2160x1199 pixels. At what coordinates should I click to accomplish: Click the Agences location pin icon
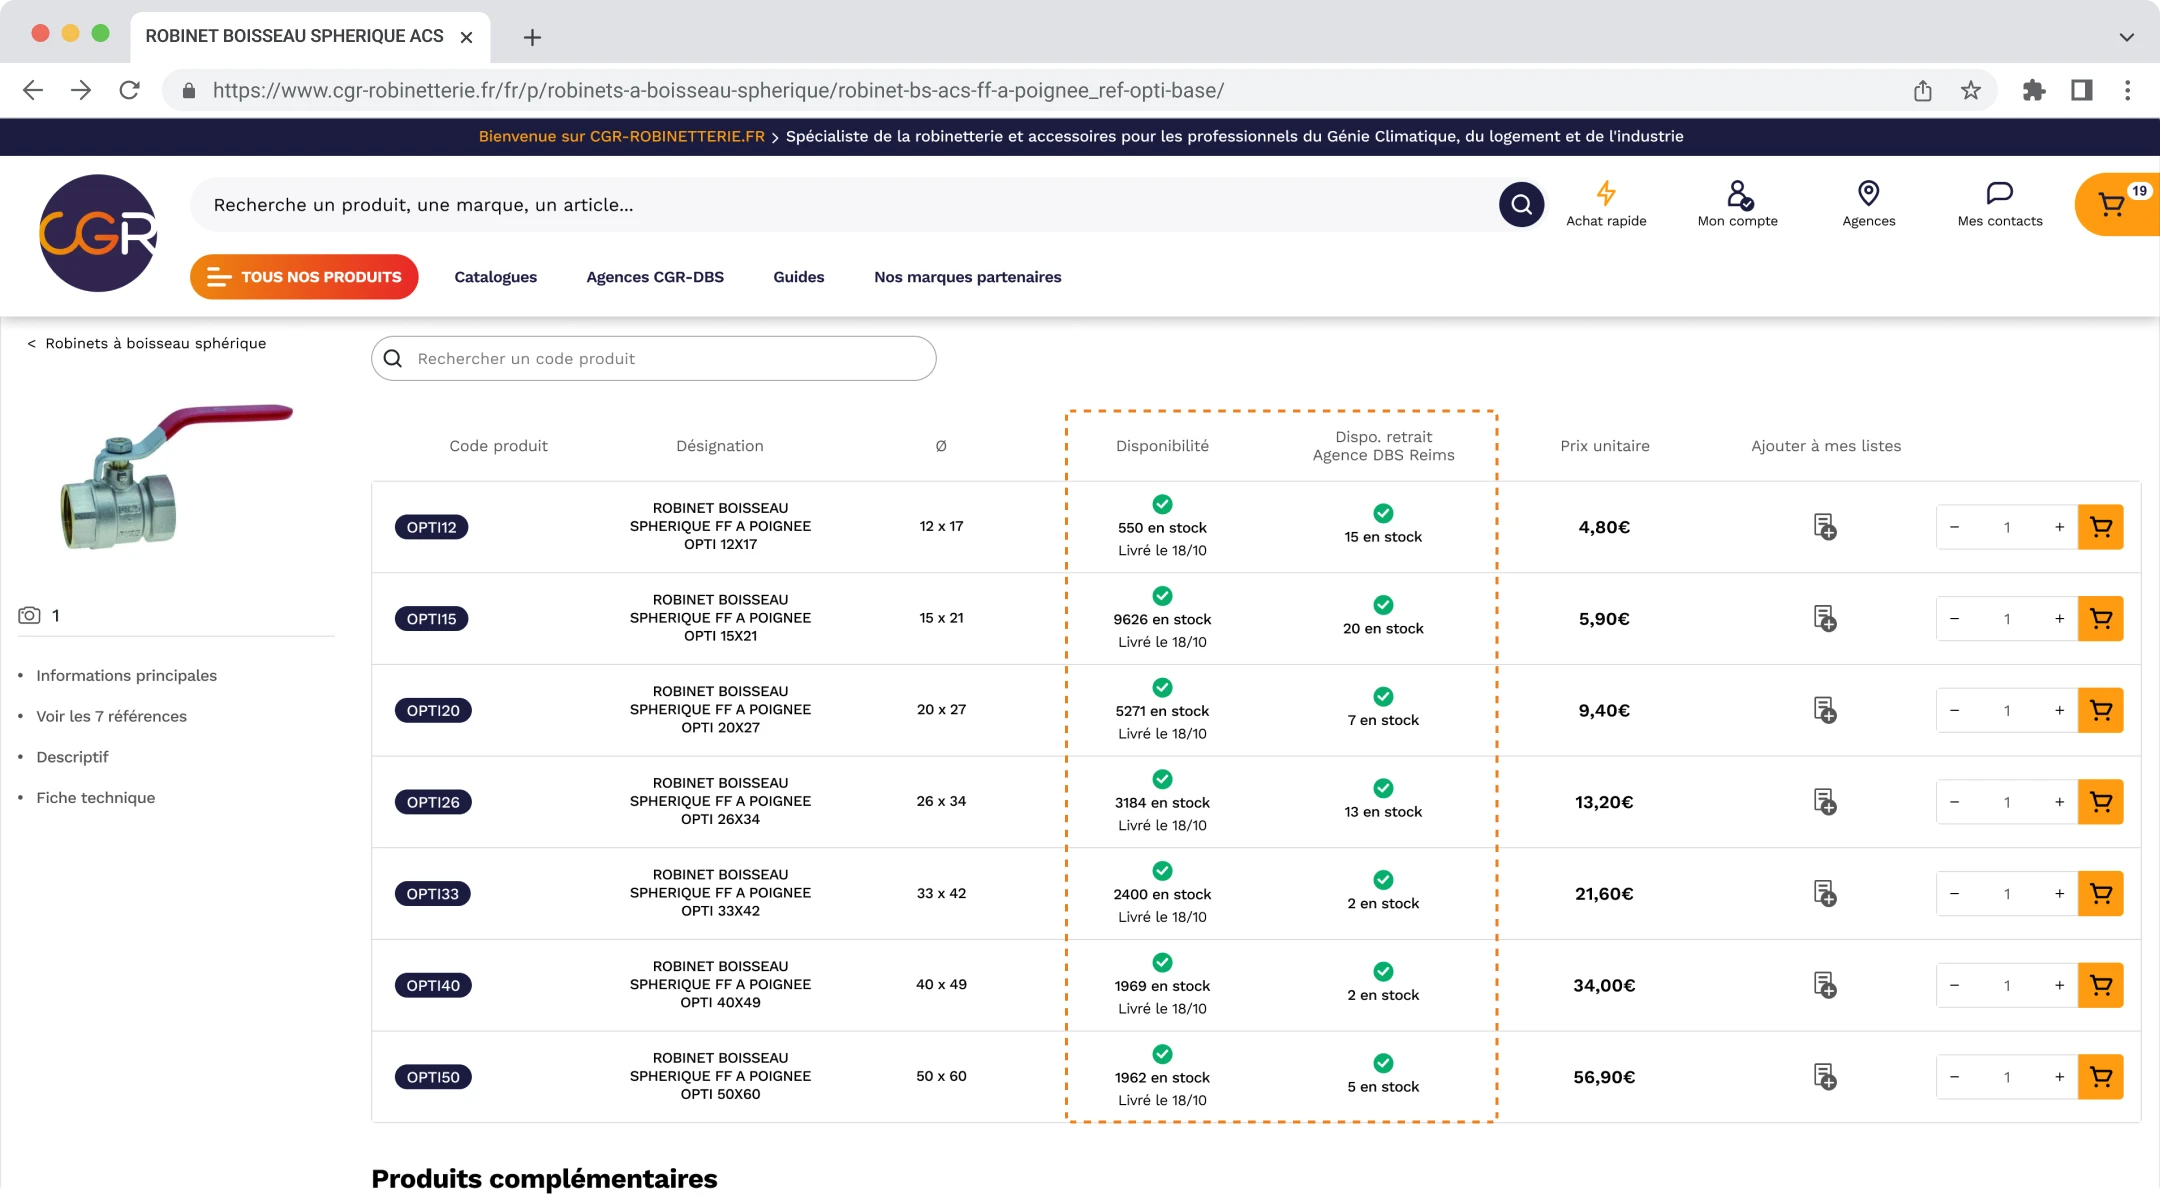coord(1868,193)
